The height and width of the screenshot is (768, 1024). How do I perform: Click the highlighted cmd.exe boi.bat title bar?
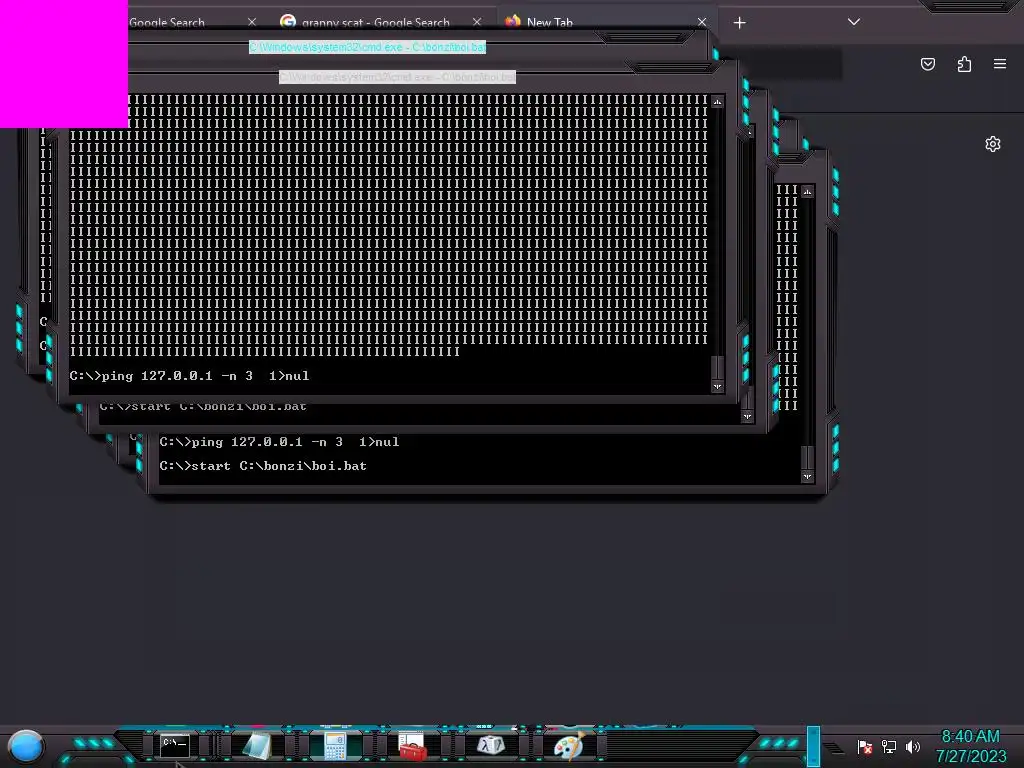click(x=368, y=47)
